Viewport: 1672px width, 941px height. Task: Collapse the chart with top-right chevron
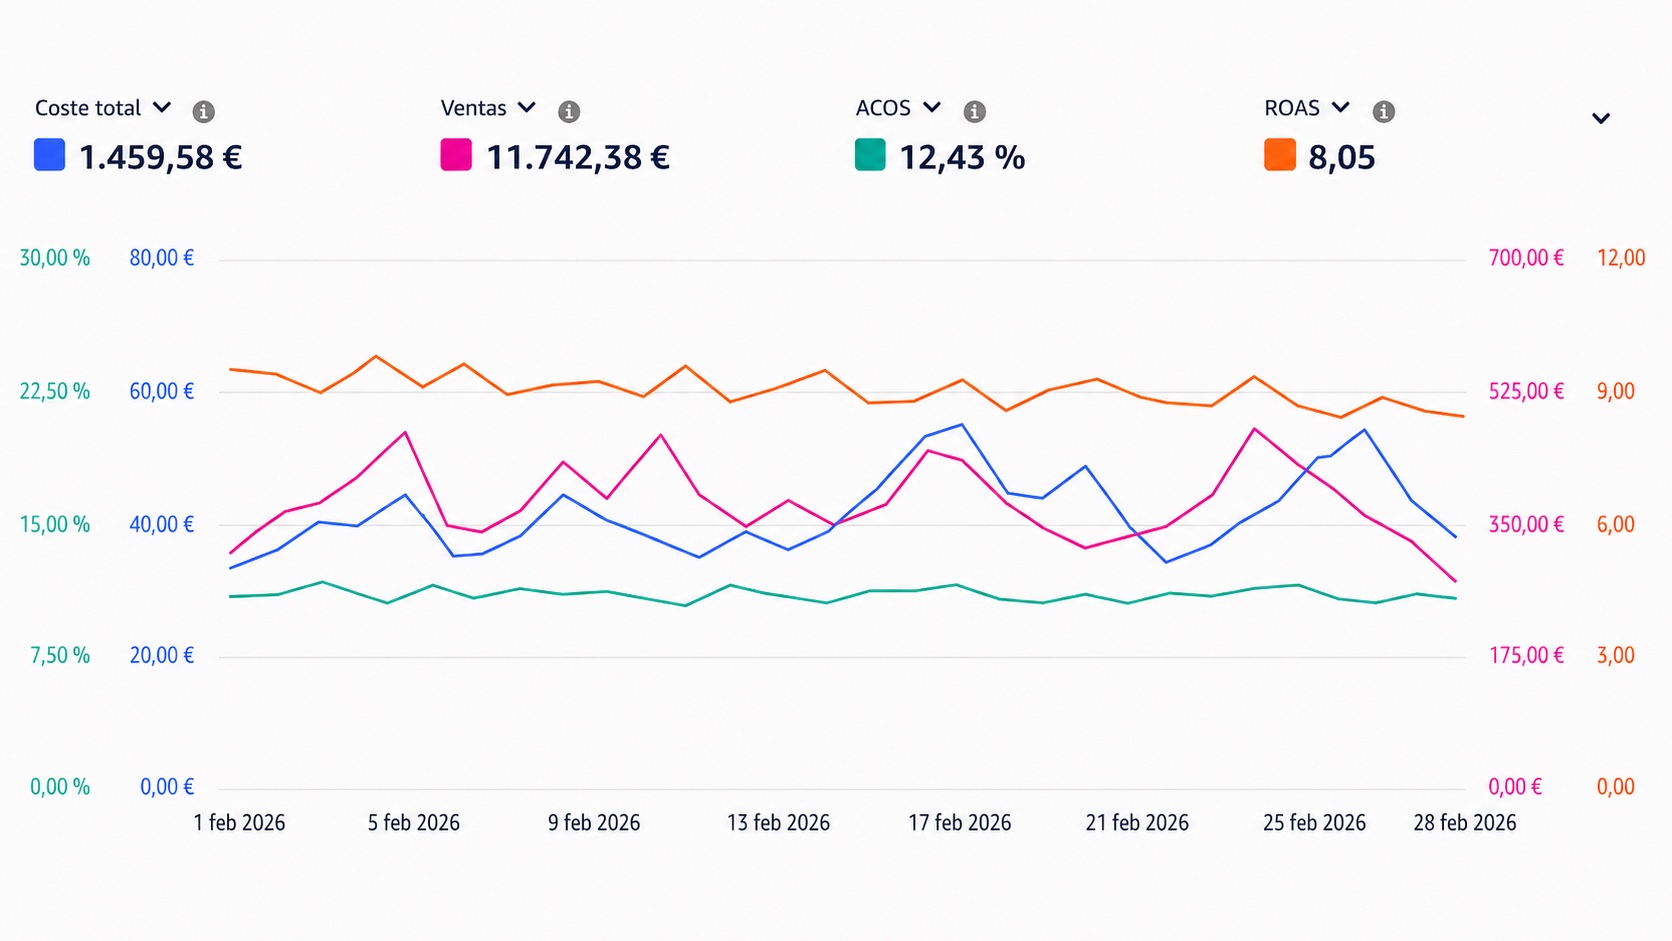click(1601, 118)
